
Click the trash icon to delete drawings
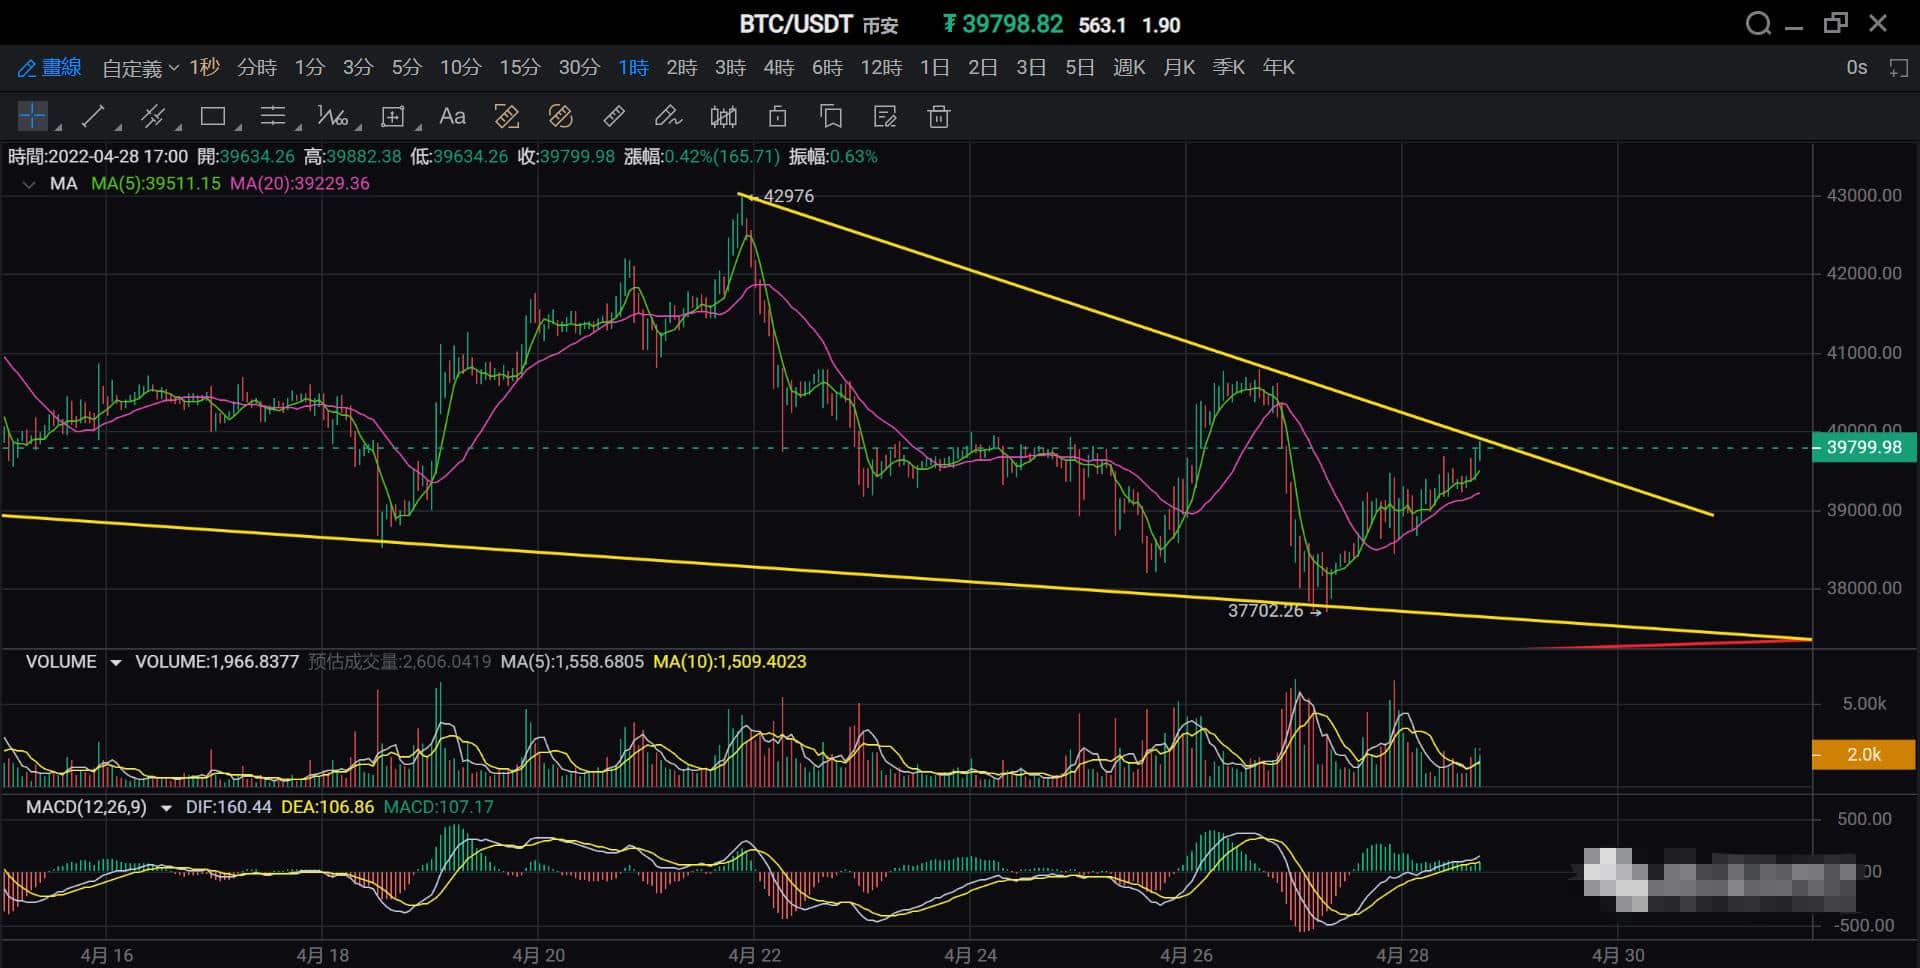(x=938, y=117)
